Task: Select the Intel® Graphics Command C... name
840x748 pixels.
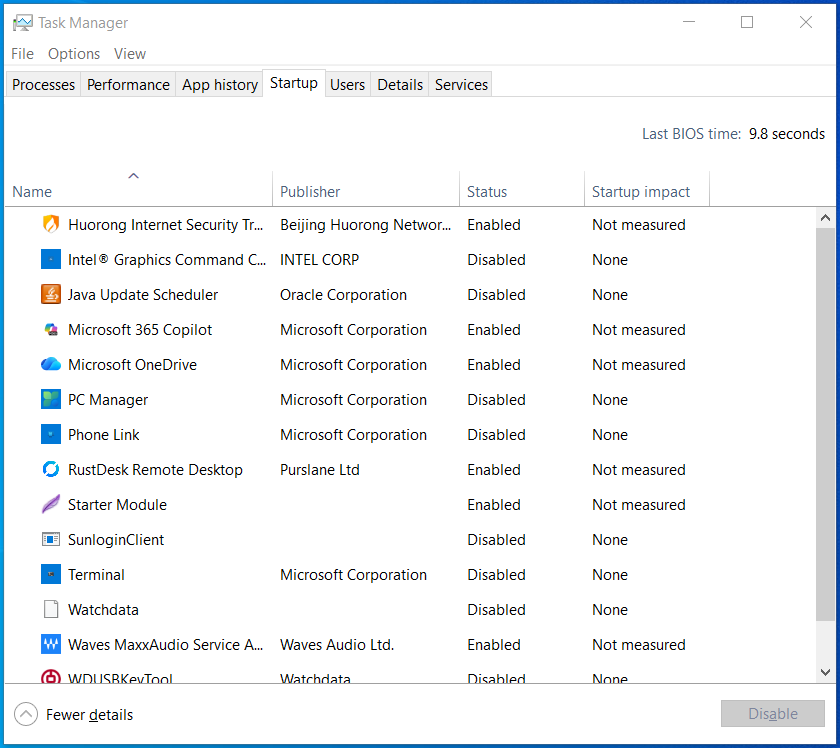Action: 167,259
